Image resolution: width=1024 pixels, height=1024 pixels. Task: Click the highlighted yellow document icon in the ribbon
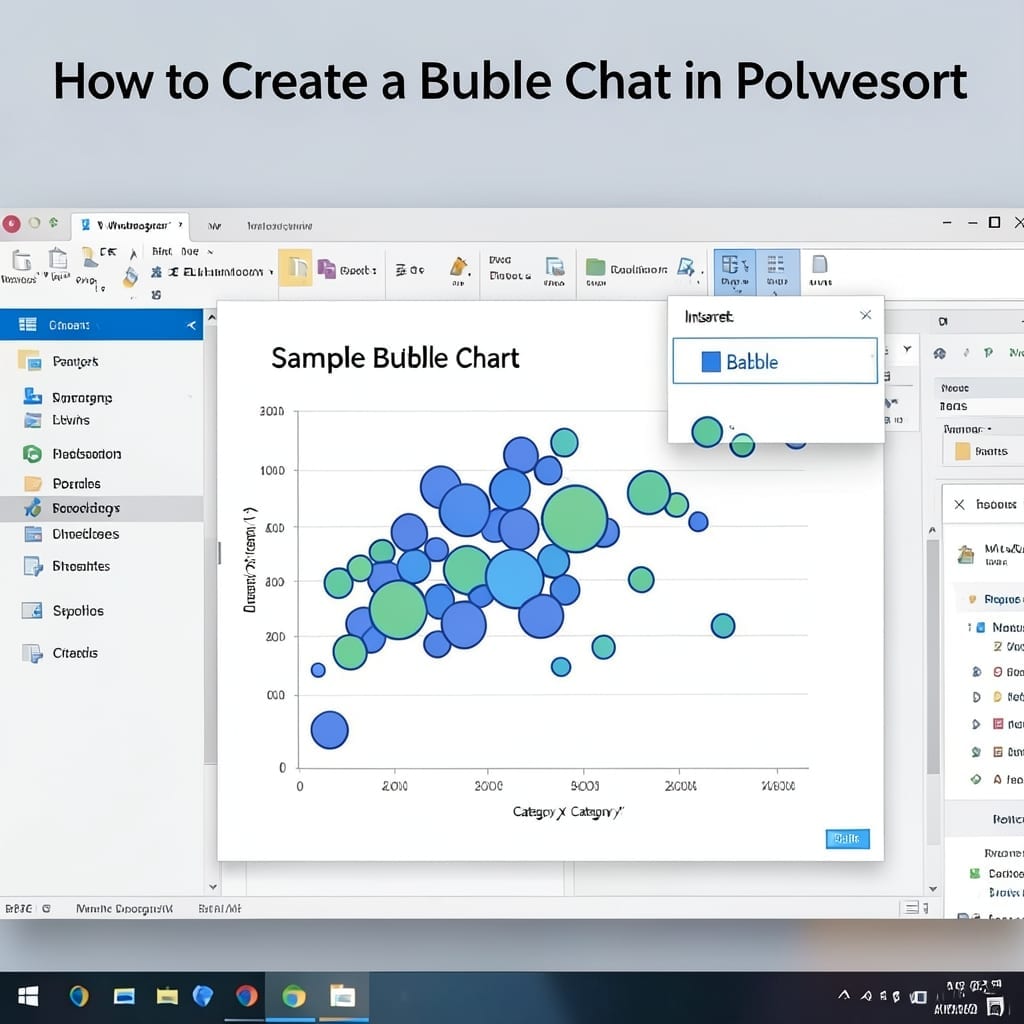(x=295, y=268)
